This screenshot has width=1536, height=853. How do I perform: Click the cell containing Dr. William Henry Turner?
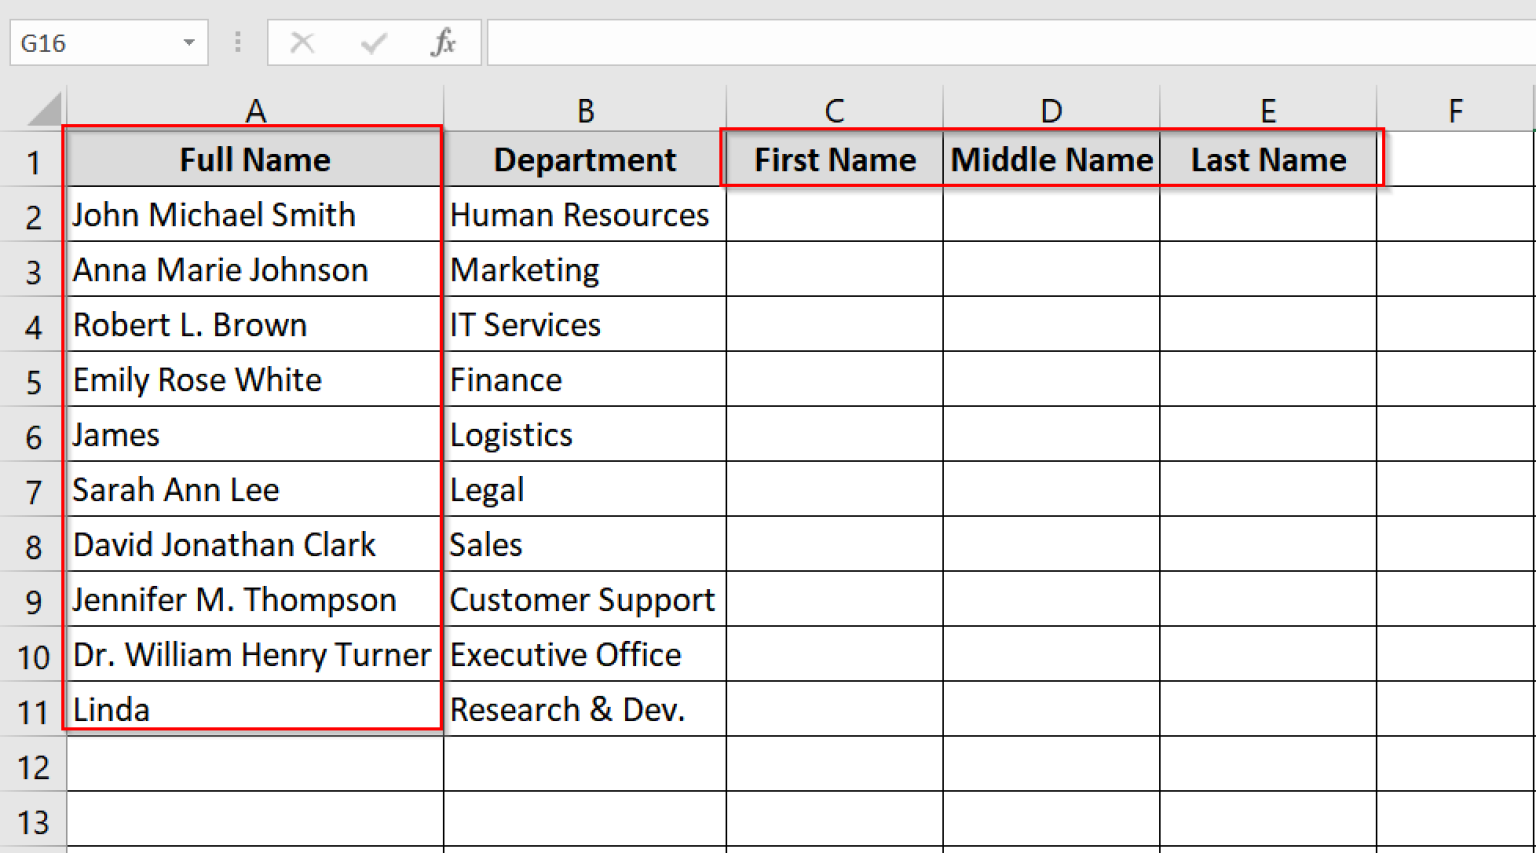(255, 655)
